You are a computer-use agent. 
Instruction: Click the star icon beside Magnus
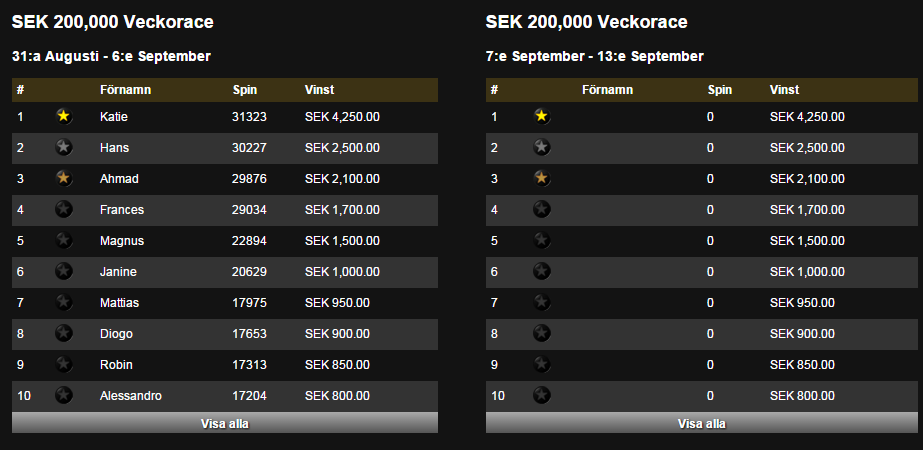pyautogui.click(x=64, y=241)
